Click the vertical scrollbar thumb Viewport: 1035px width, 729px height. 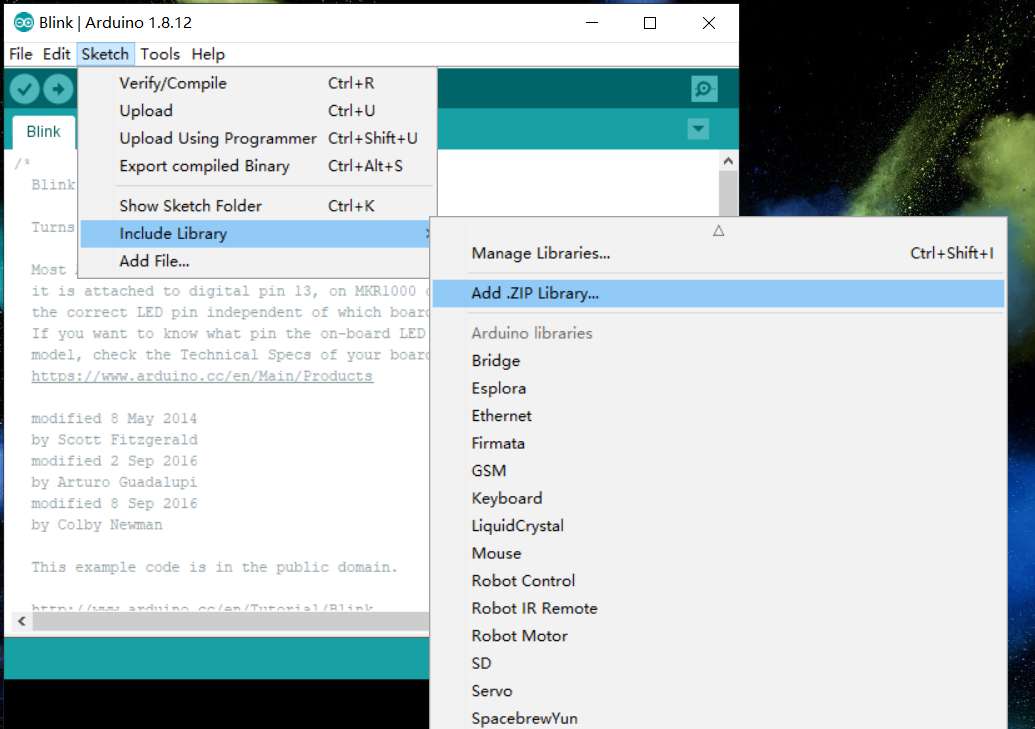point(728,193)
